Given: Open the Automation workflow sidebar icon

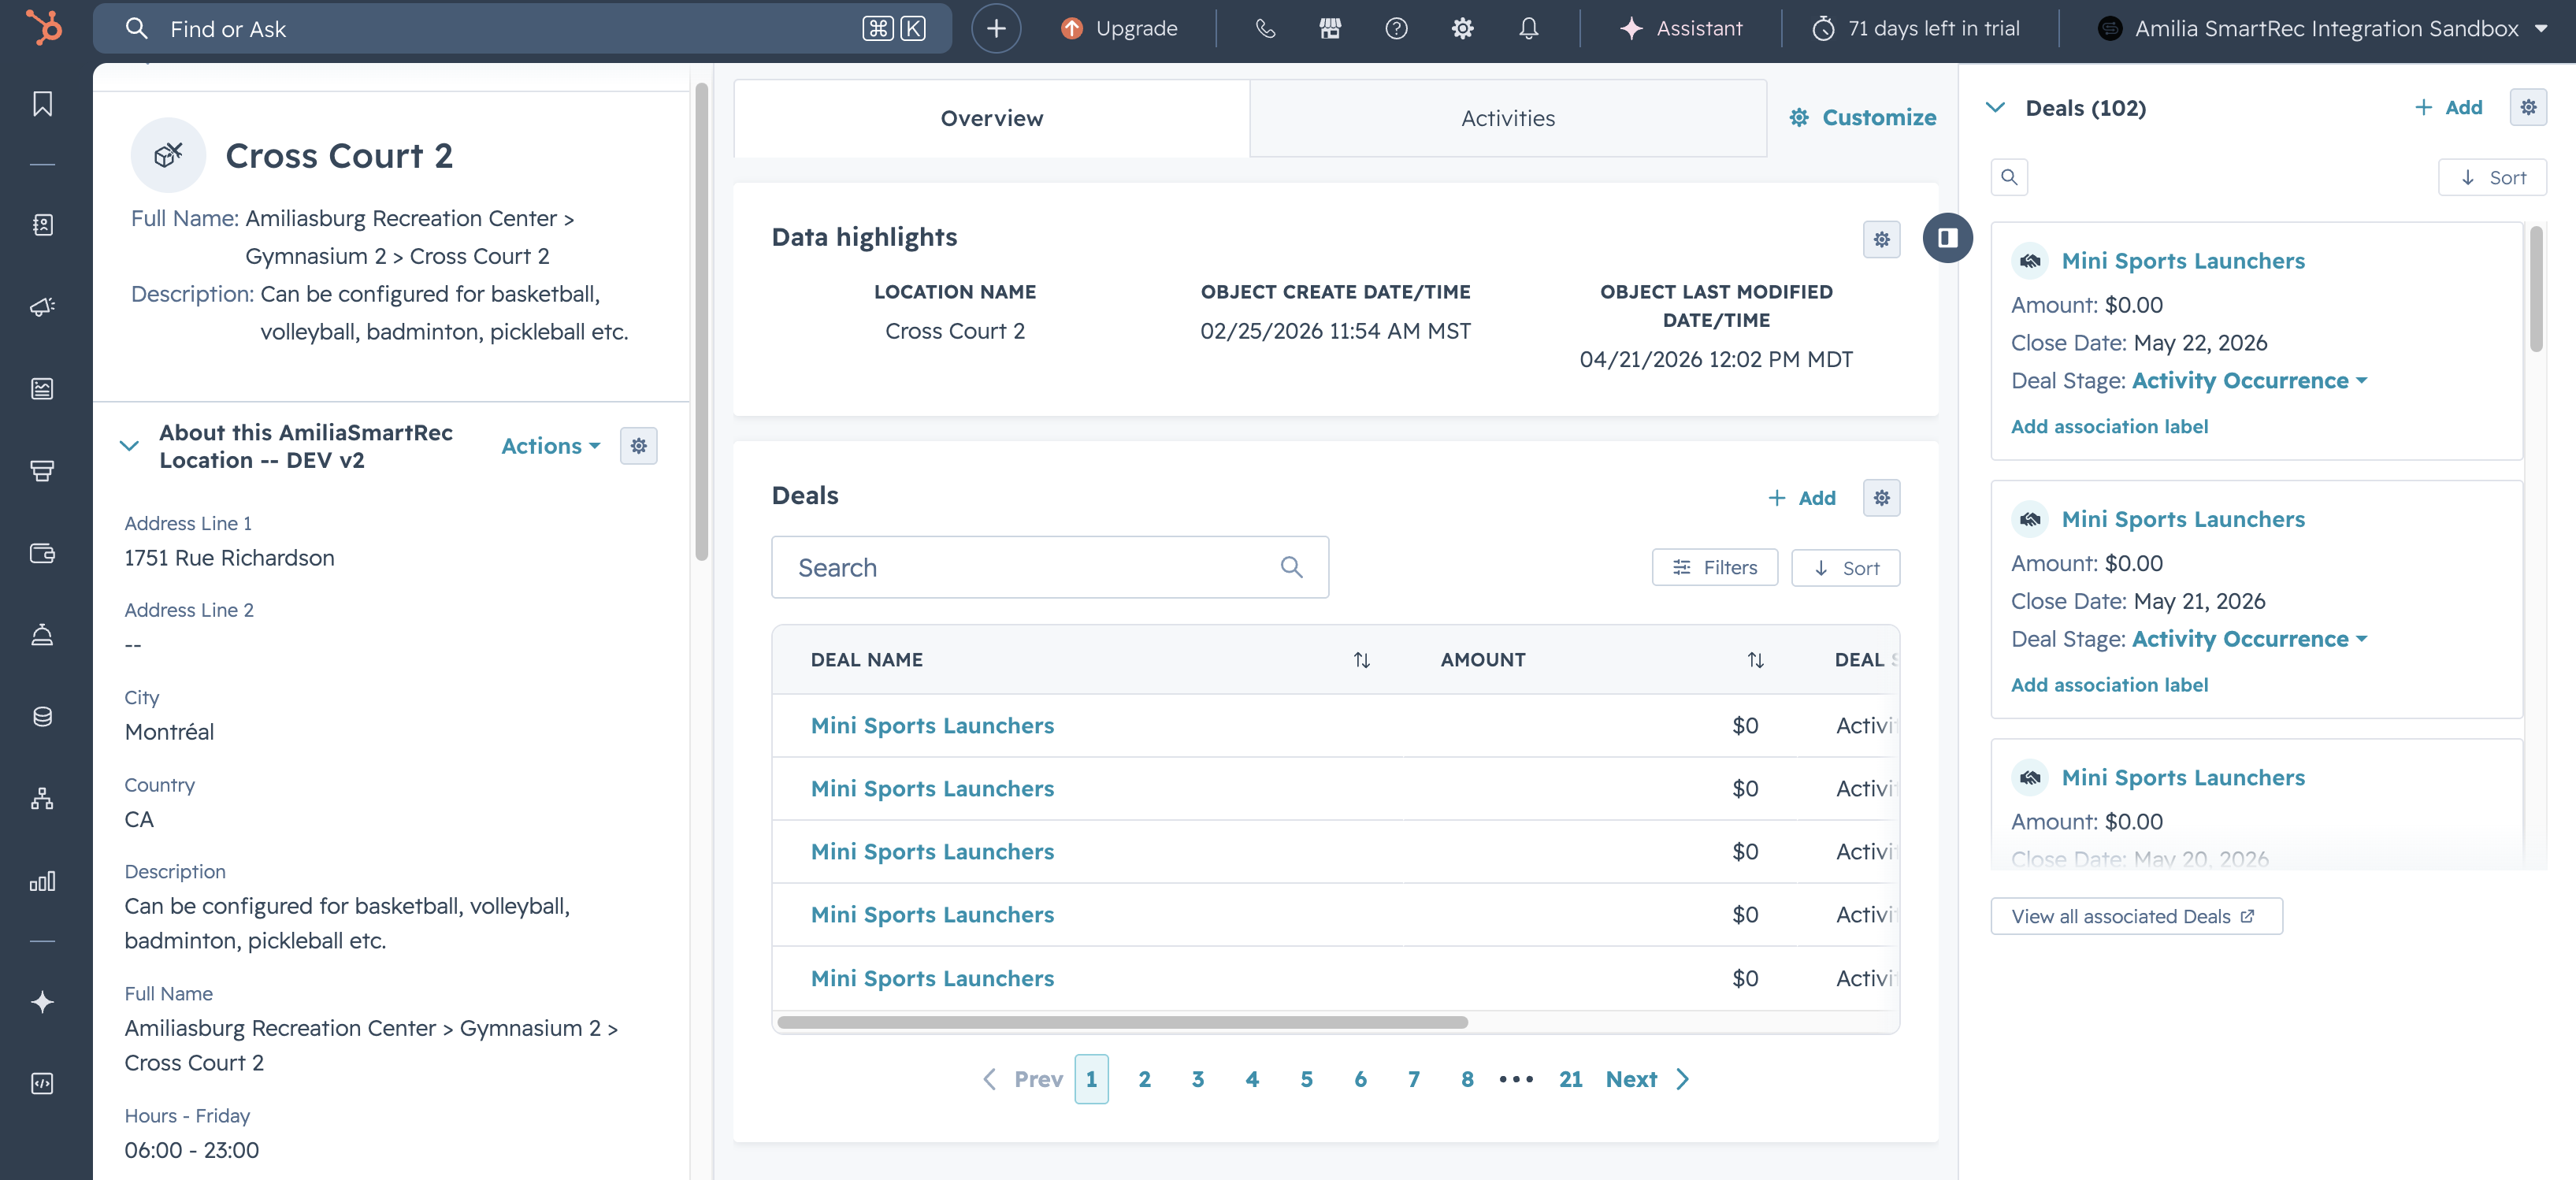Looking at the screenshot, I should (x=42, y=799).
